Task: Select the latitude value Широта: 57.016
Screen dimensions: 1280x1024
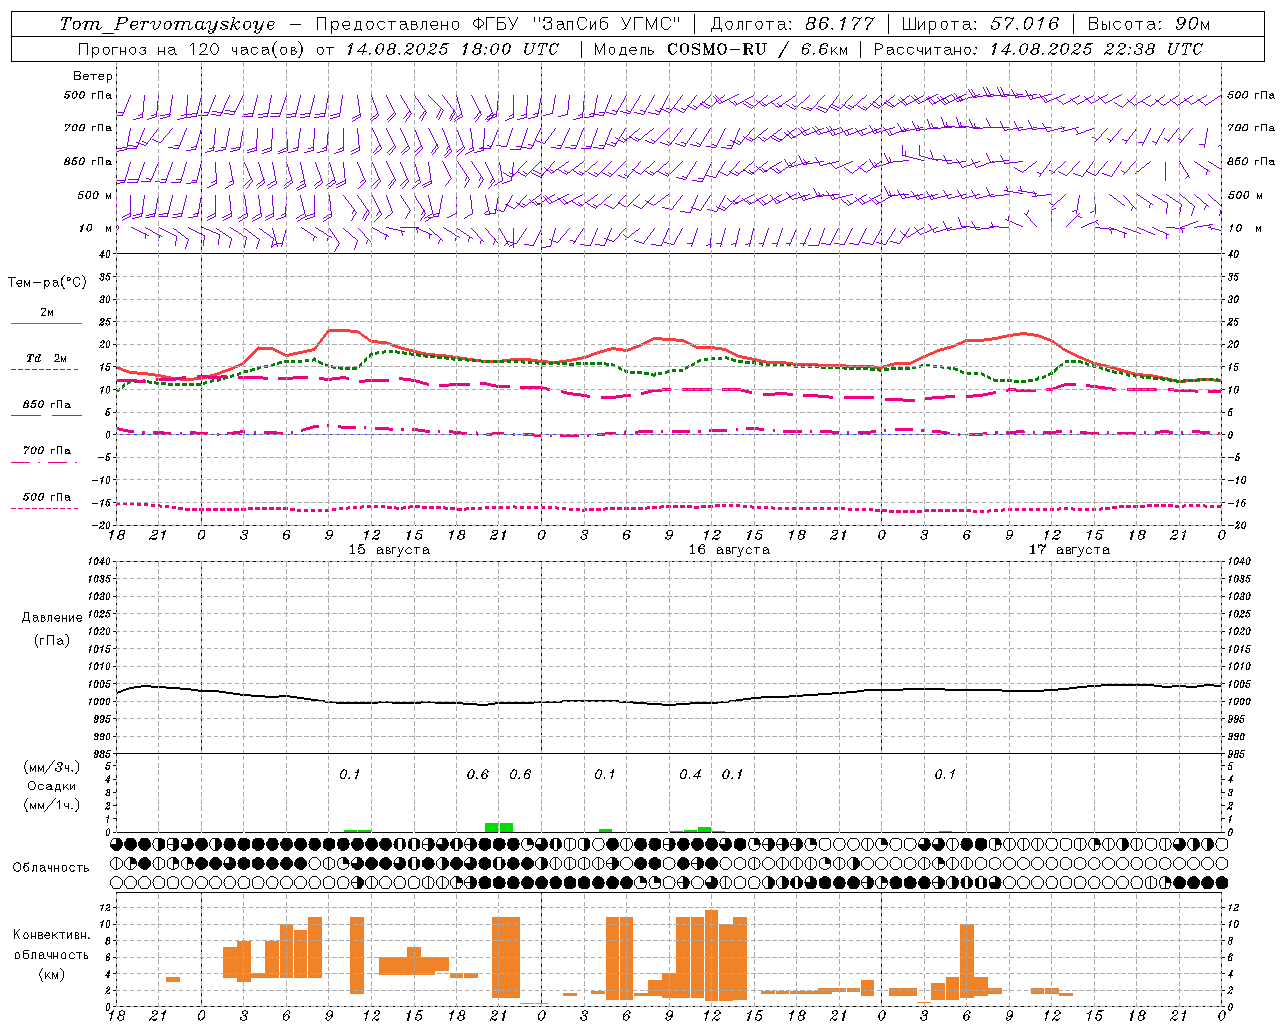Action: (x=980, y=24)
